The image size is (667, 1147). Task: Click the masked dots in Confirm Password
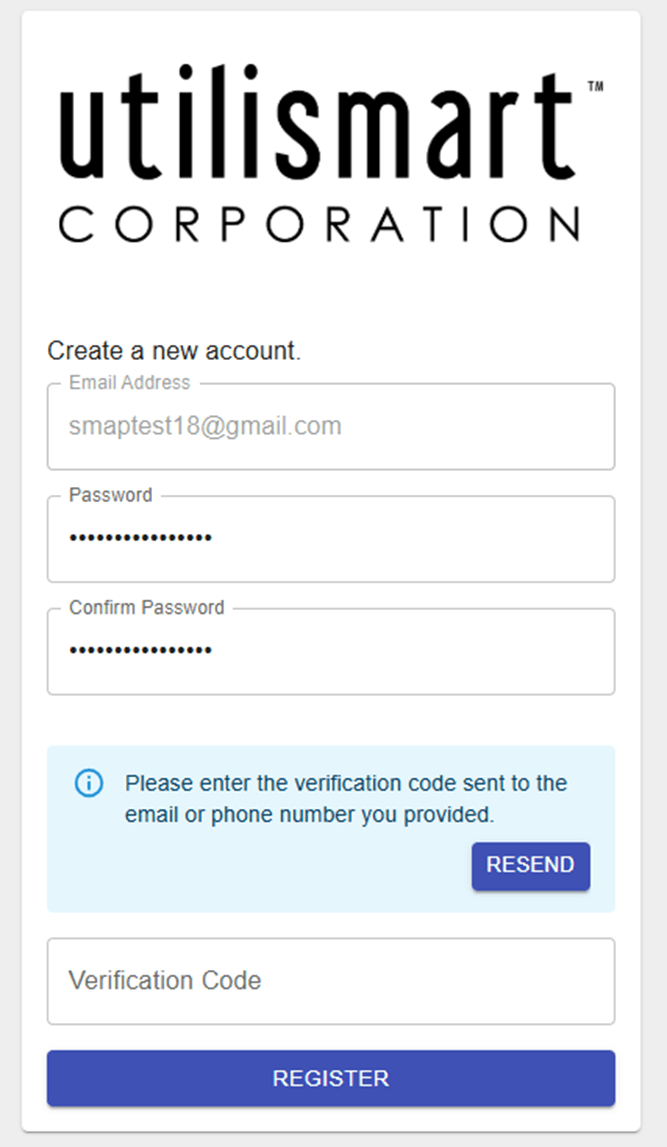140,651
